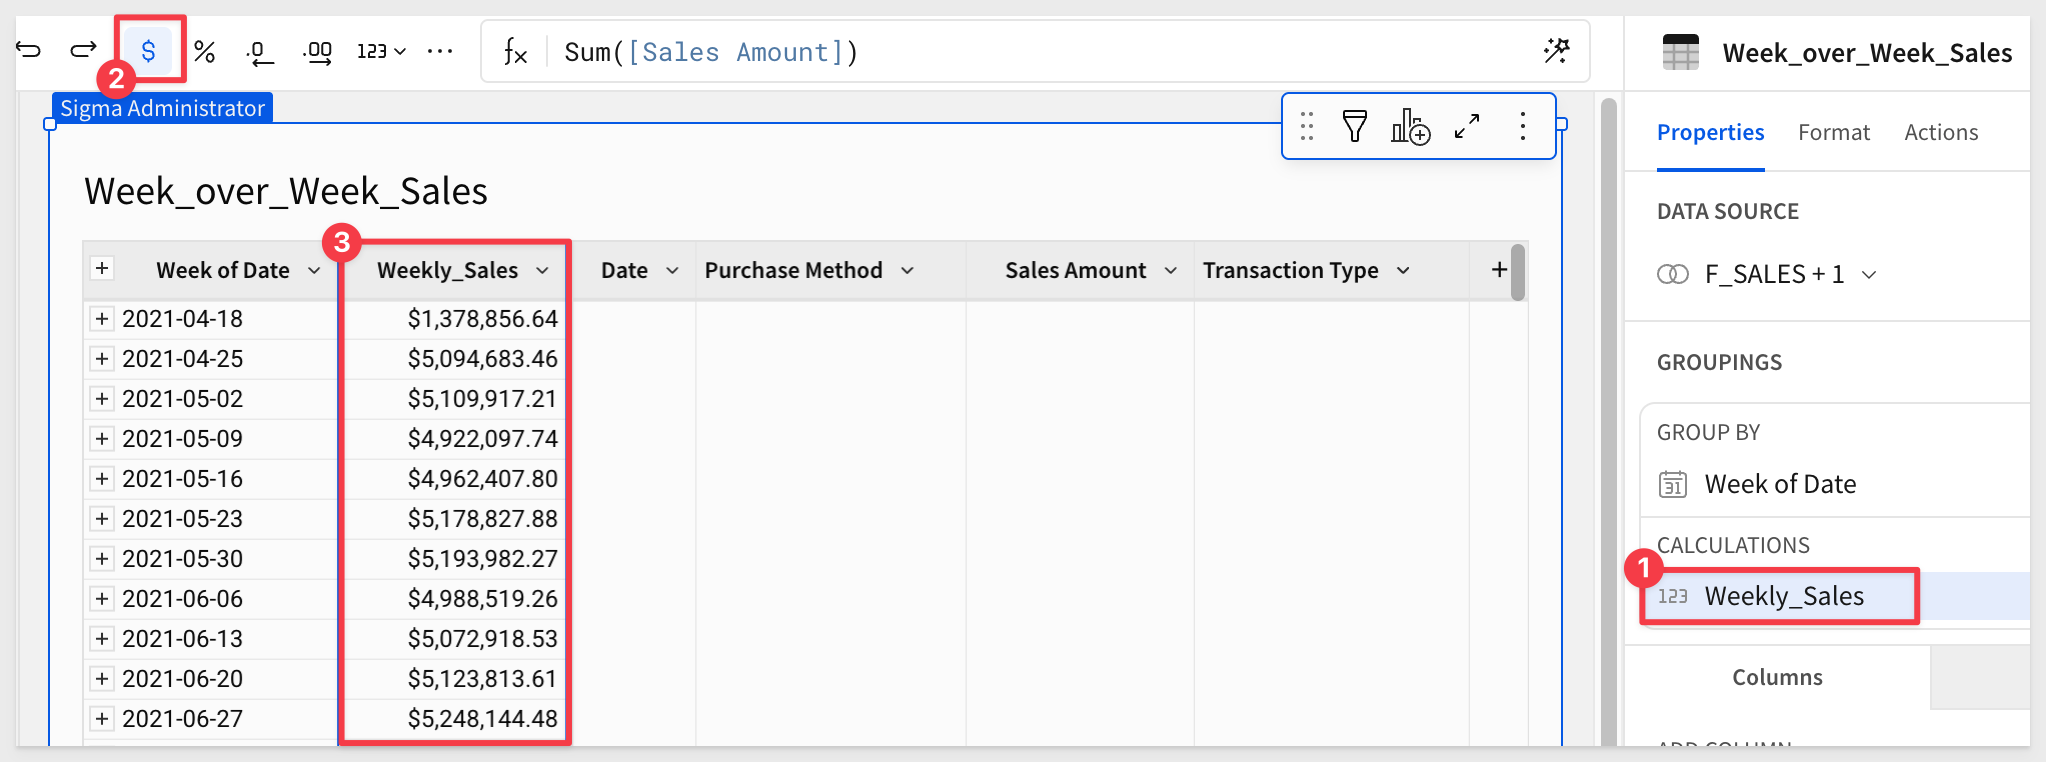Apply percent format to column
Viewport: 2046px width, 762px height.
pyautogui.click(x=205, y=51)
